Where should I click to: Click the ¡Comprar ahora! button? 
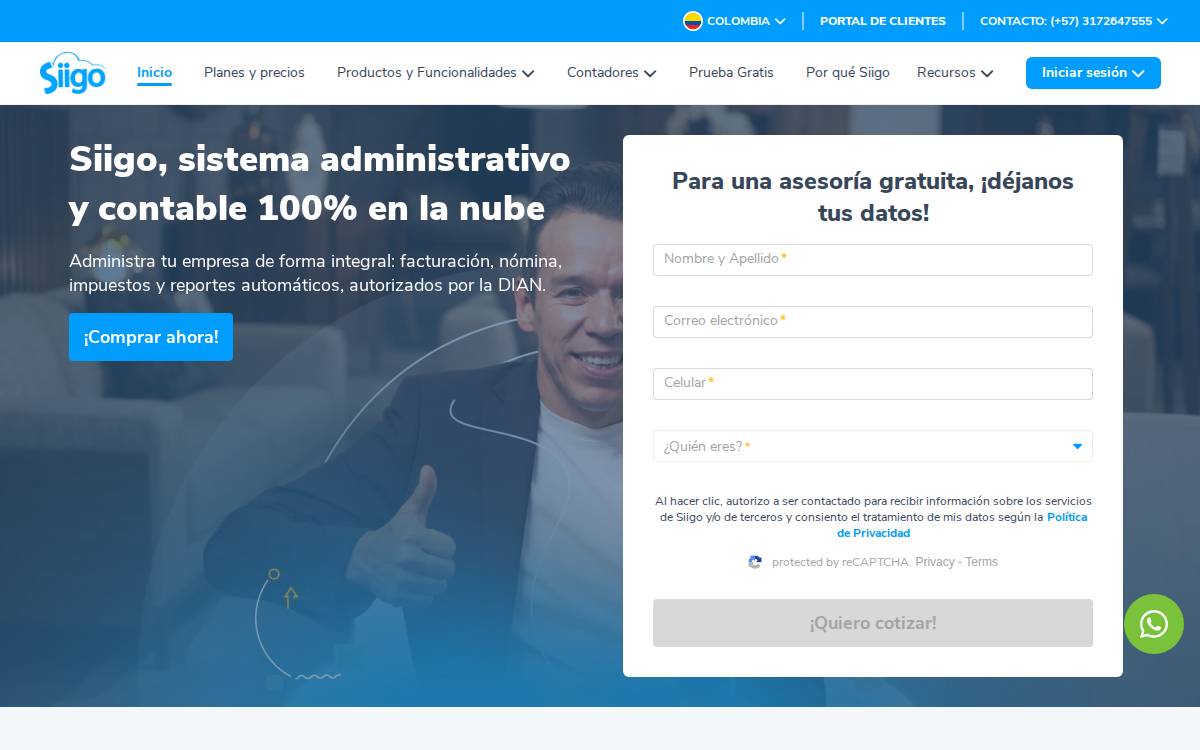(151, 337)
